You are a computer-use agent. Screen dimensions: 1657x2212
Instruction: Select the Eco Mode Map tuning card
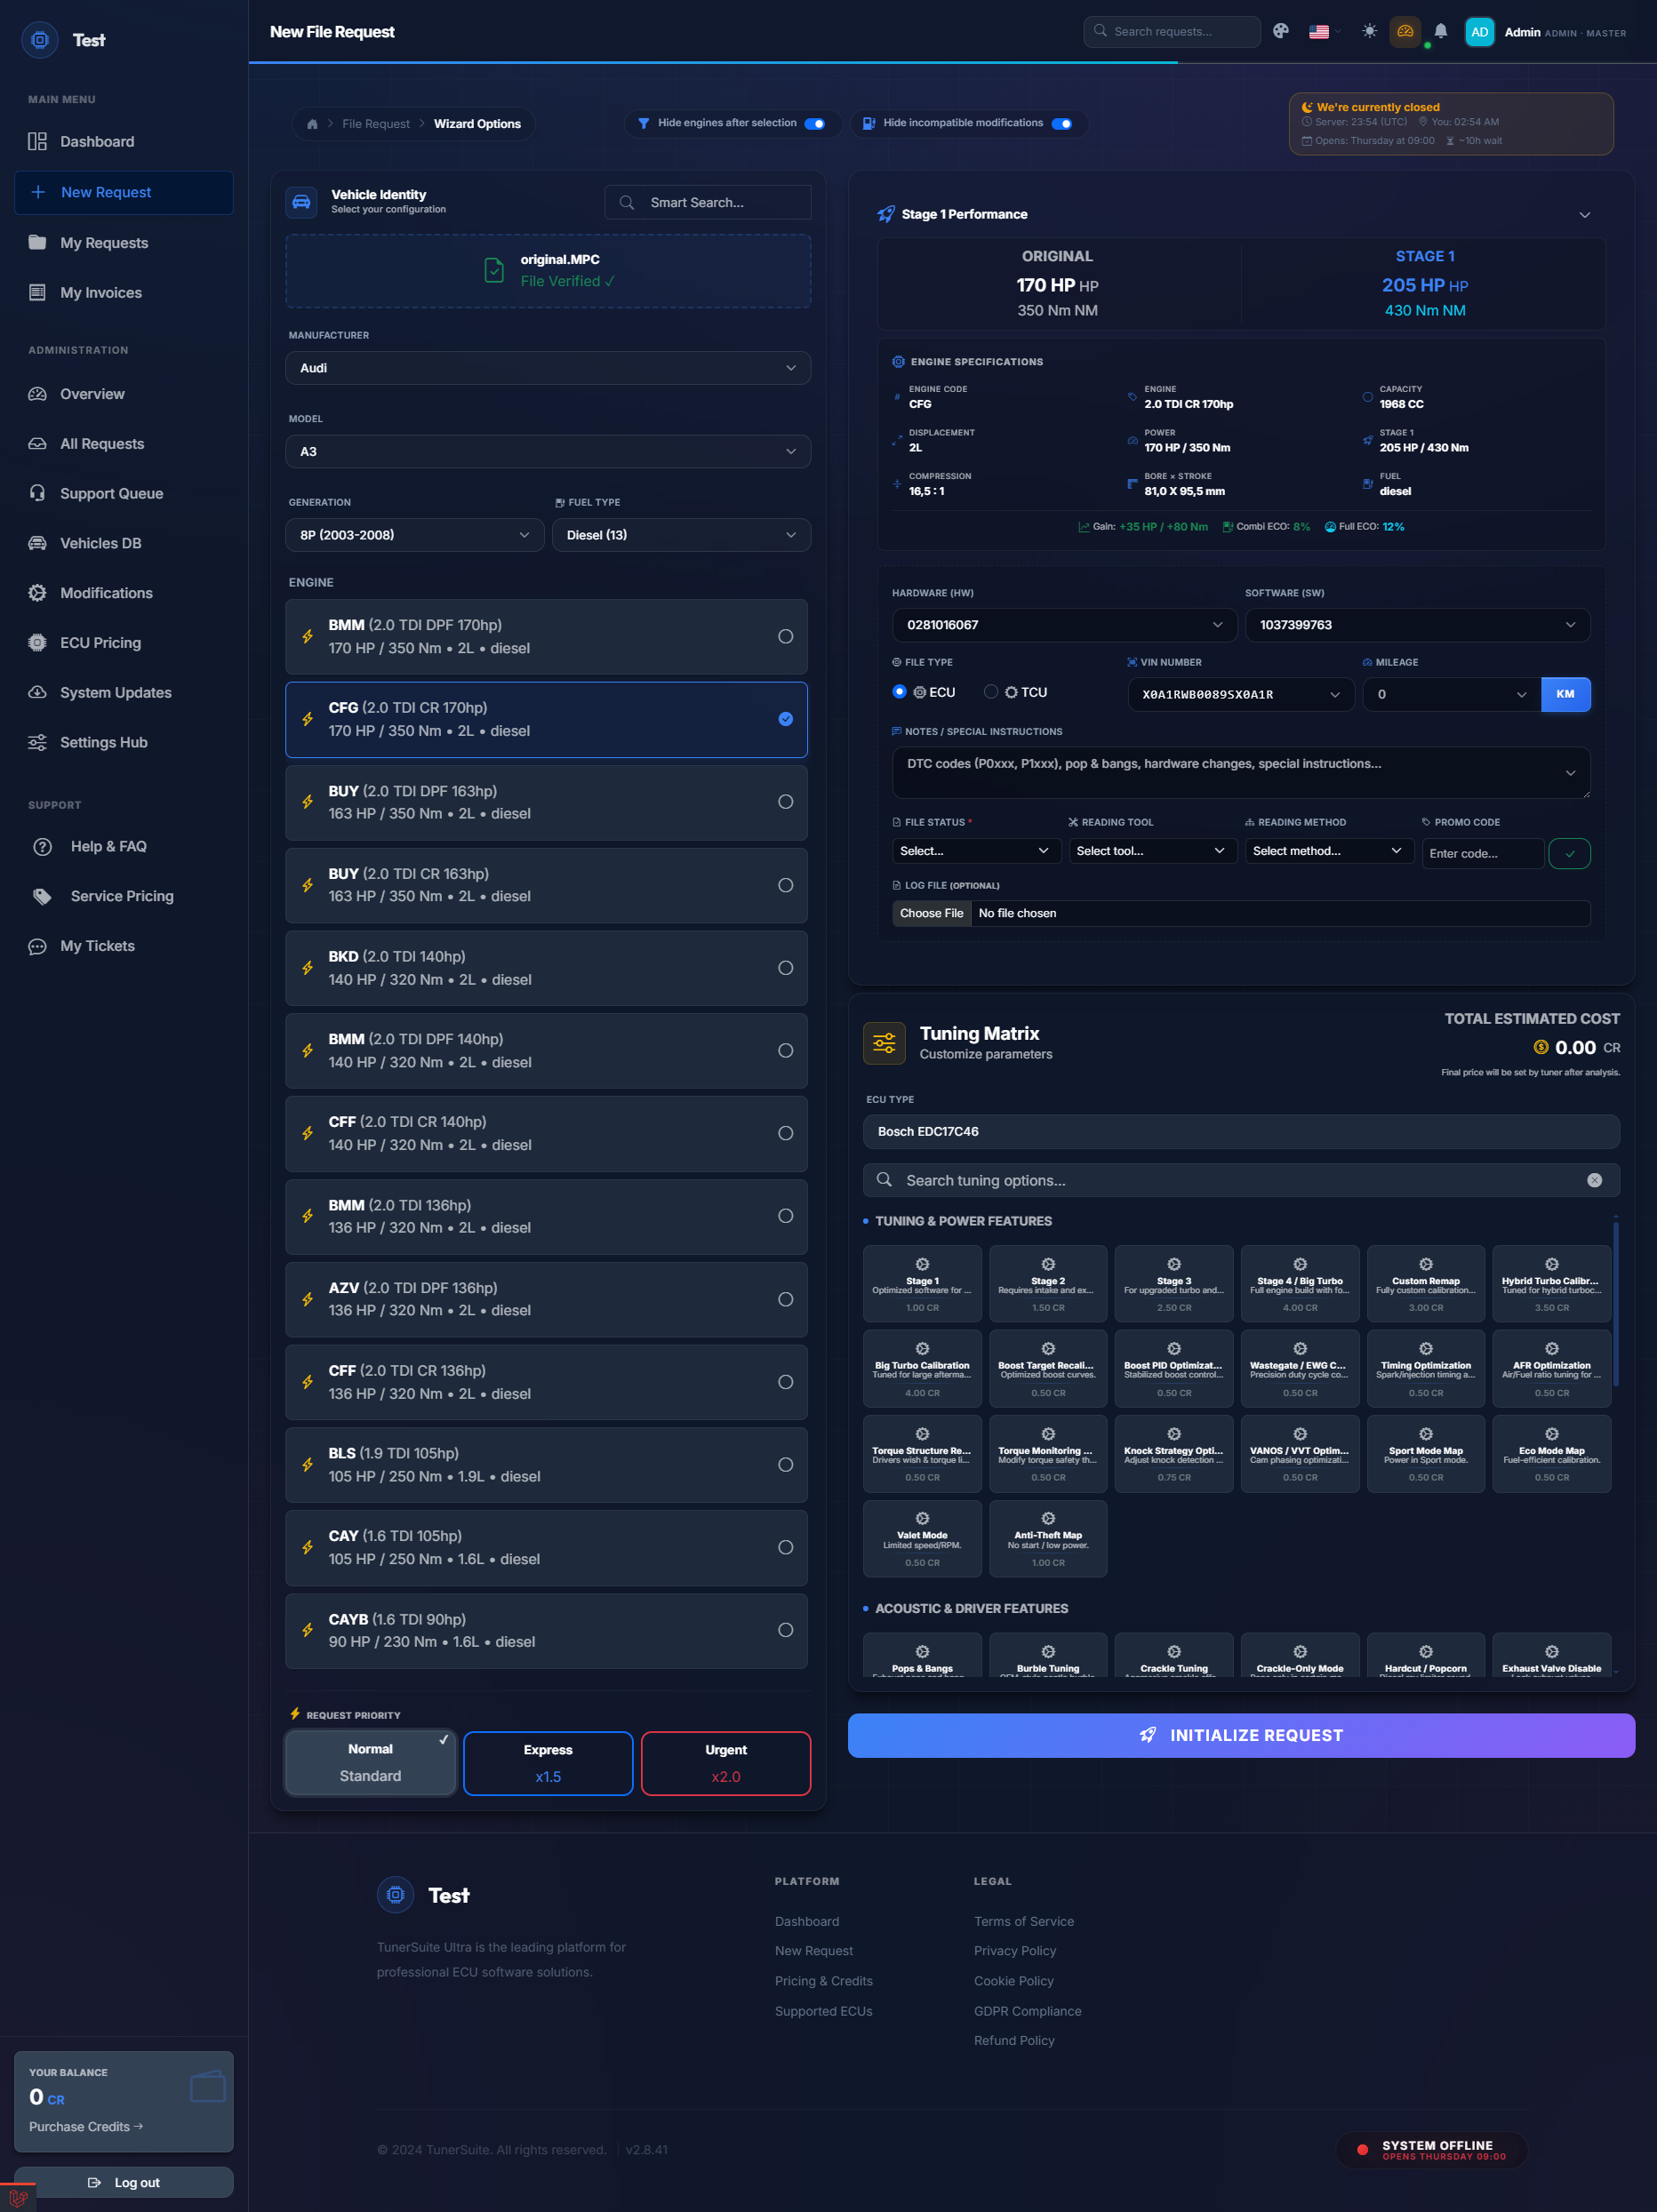(1551, 1453)
